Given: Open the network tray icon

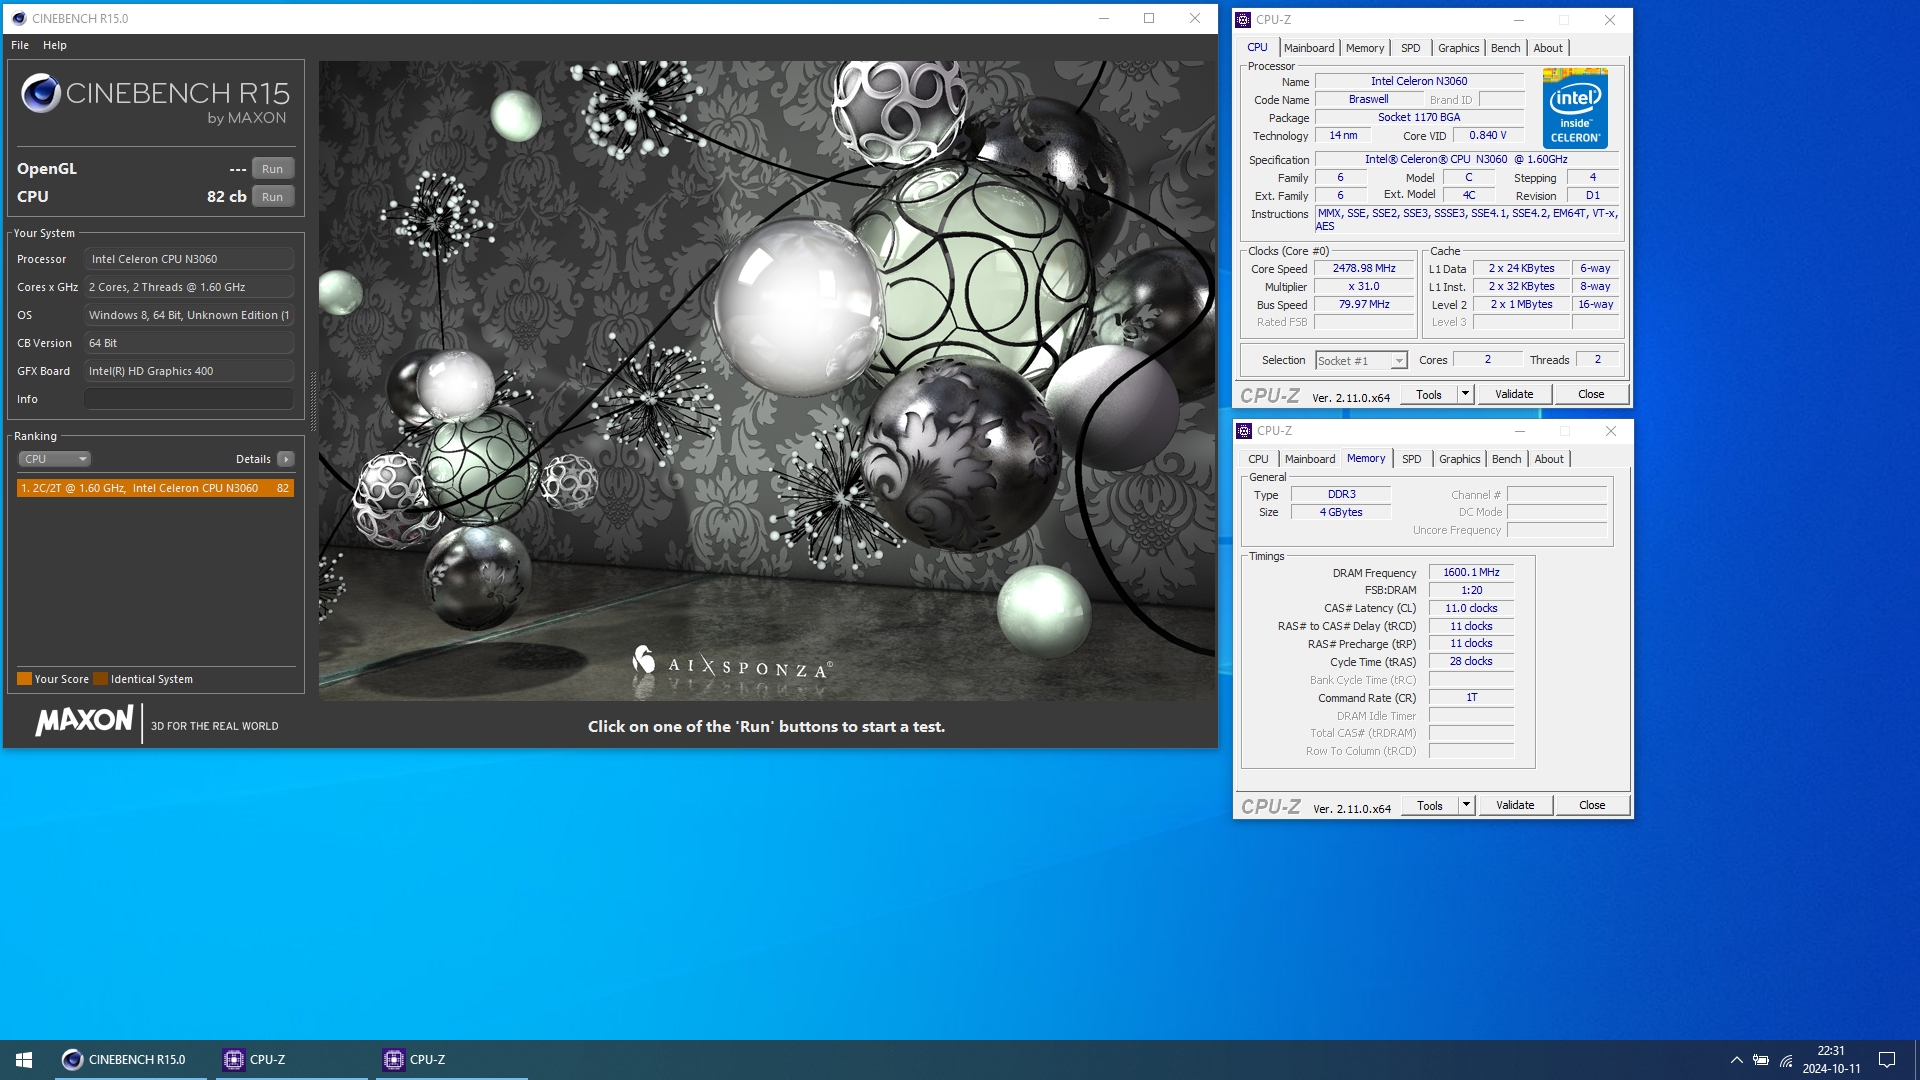Looking at the screenshot, I should point(1786,1060).
